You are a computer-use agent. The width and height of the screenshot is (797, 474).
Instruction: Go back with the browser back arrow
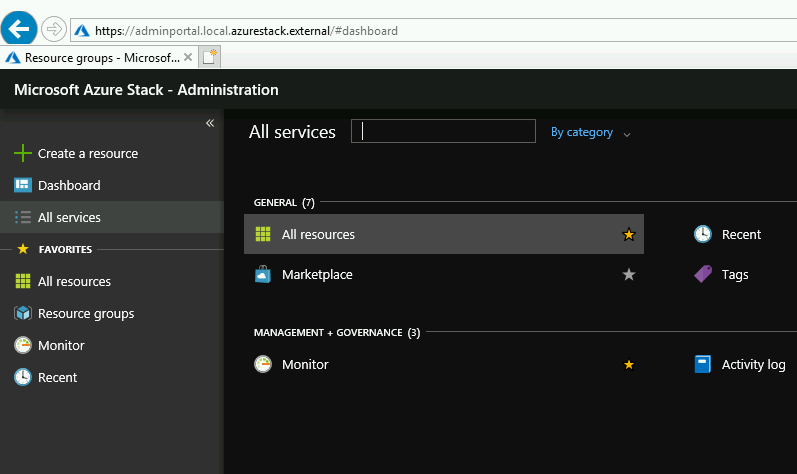tap(19, 28)
